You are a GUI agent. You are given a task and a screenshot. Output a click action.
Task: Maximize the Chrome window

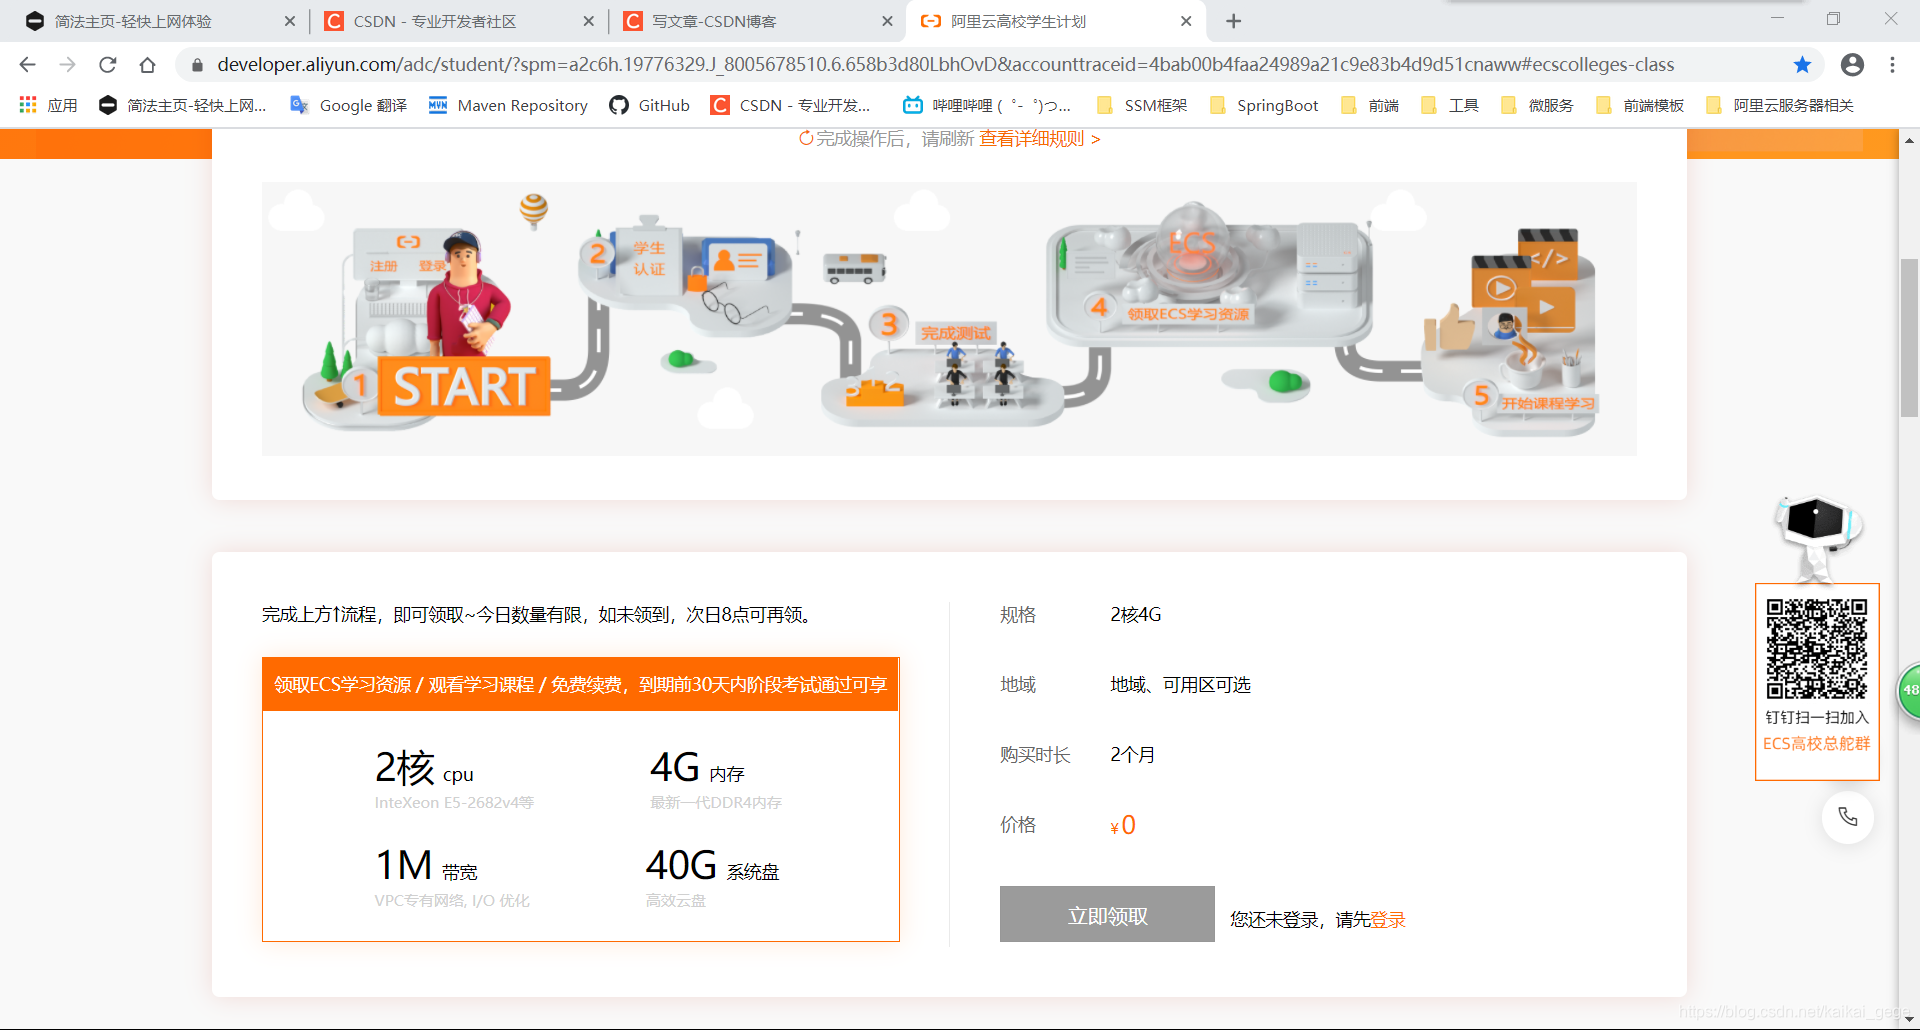point(1833,19)
